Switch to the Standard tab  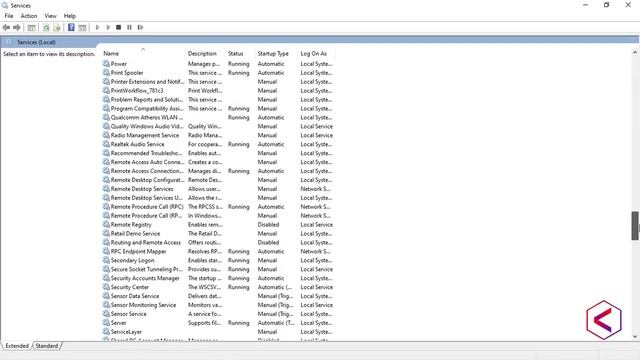pos(47,346)
